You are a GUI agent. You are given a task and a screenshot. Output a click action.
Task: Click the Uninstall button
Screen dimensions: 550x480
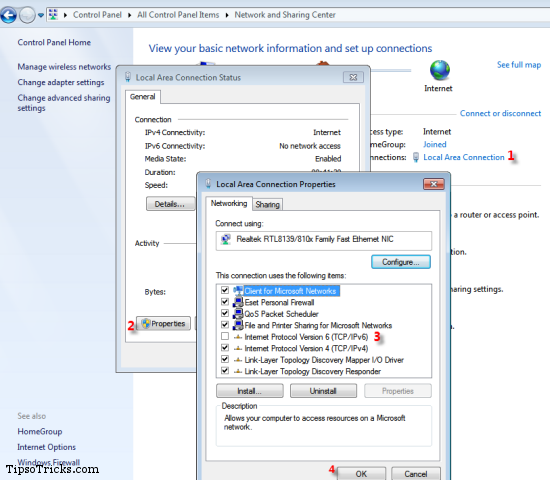pos(323,391)
